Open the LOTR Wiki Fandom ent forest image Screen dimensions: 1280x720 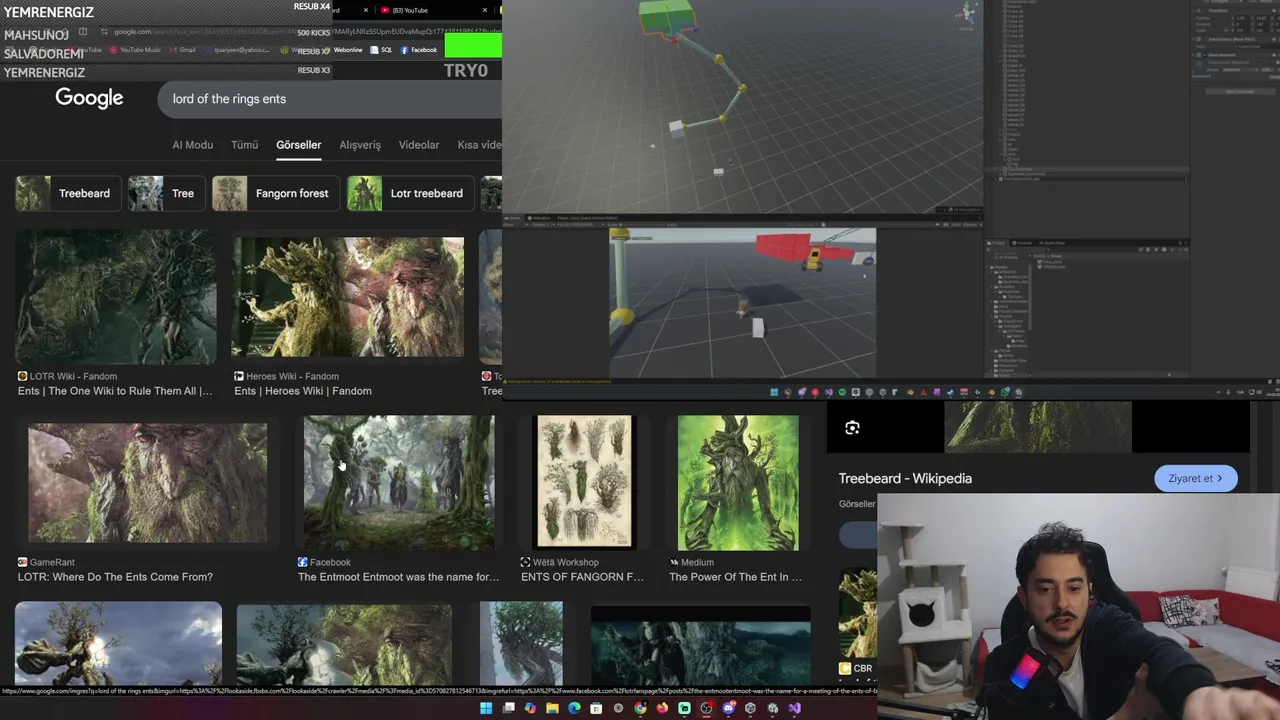click(x=116, y=297)
